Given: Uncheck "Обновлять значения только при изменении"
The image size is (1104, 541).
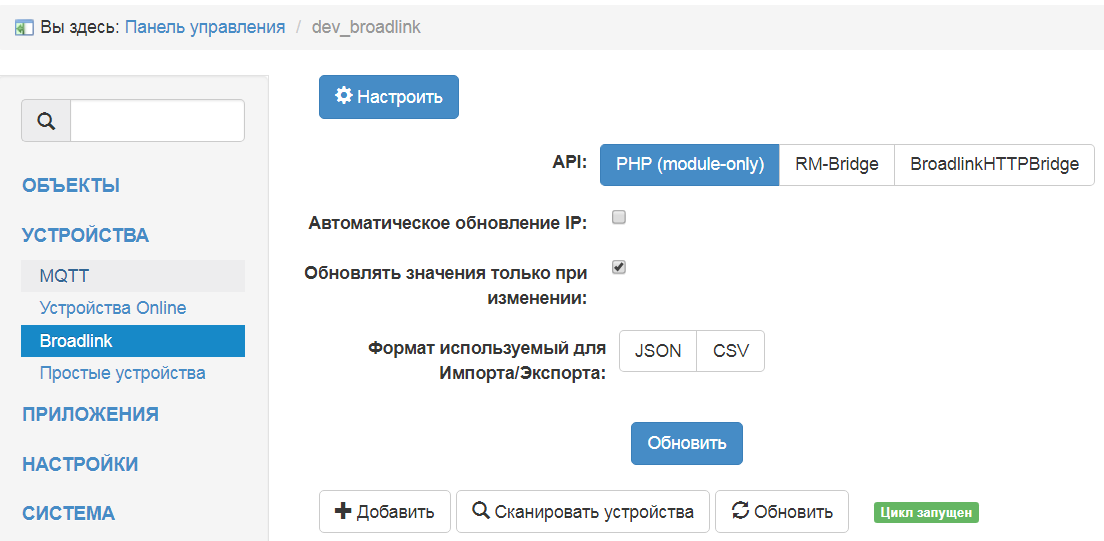Looking at the screenshot, I should click(x=619, y=268).
